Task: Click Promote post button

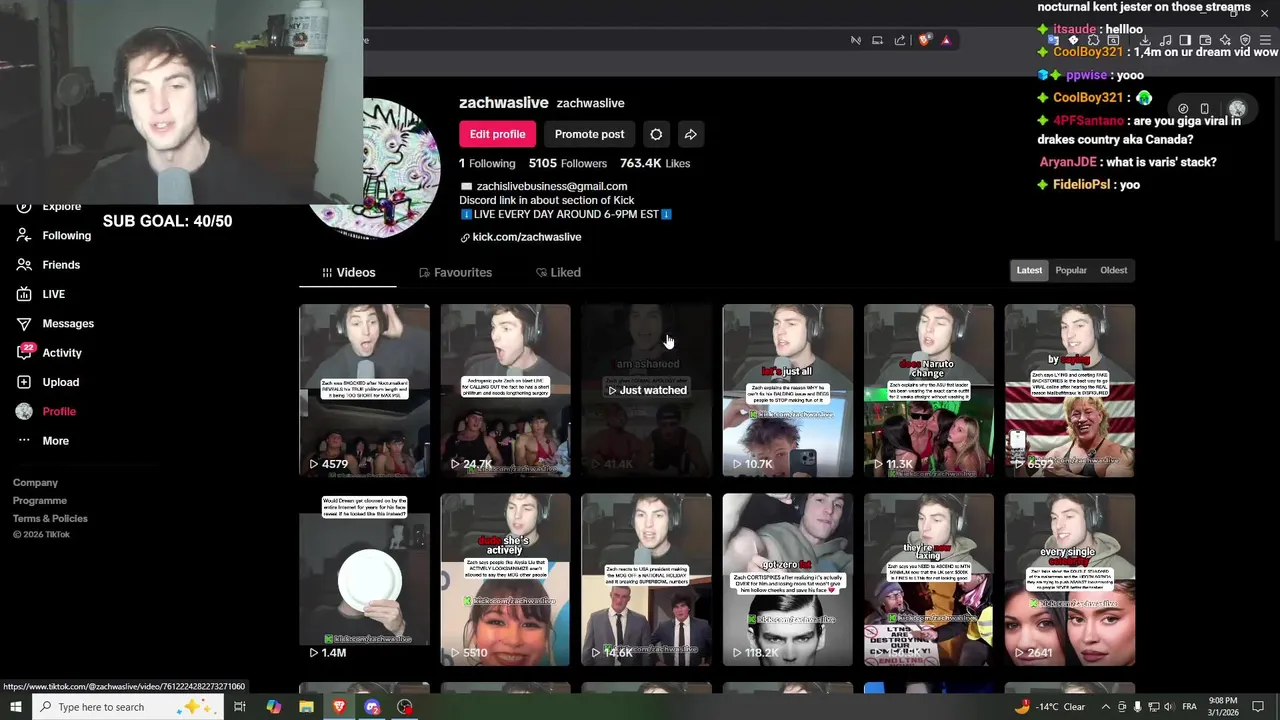Action: coord(589,134)
